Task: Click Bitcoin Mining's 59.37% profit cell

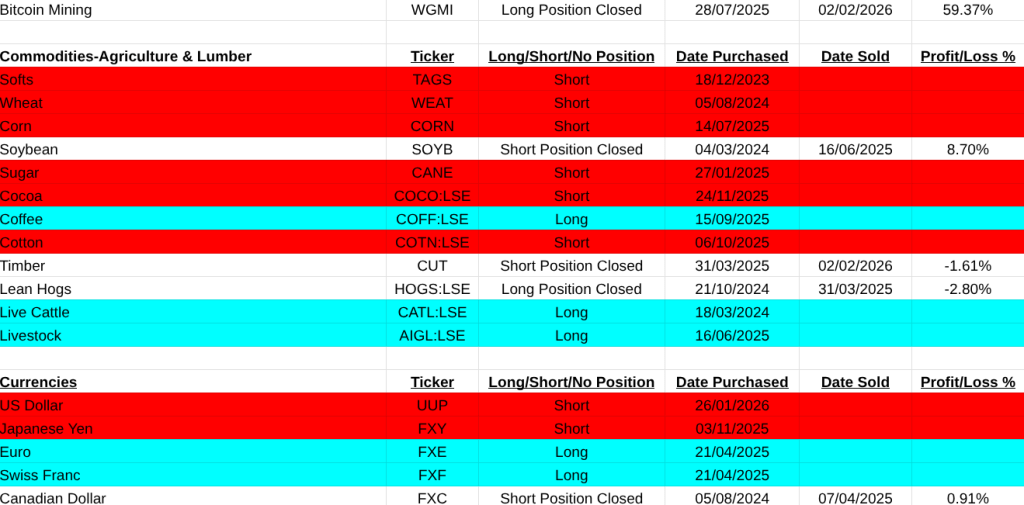Action: point(967,10)
